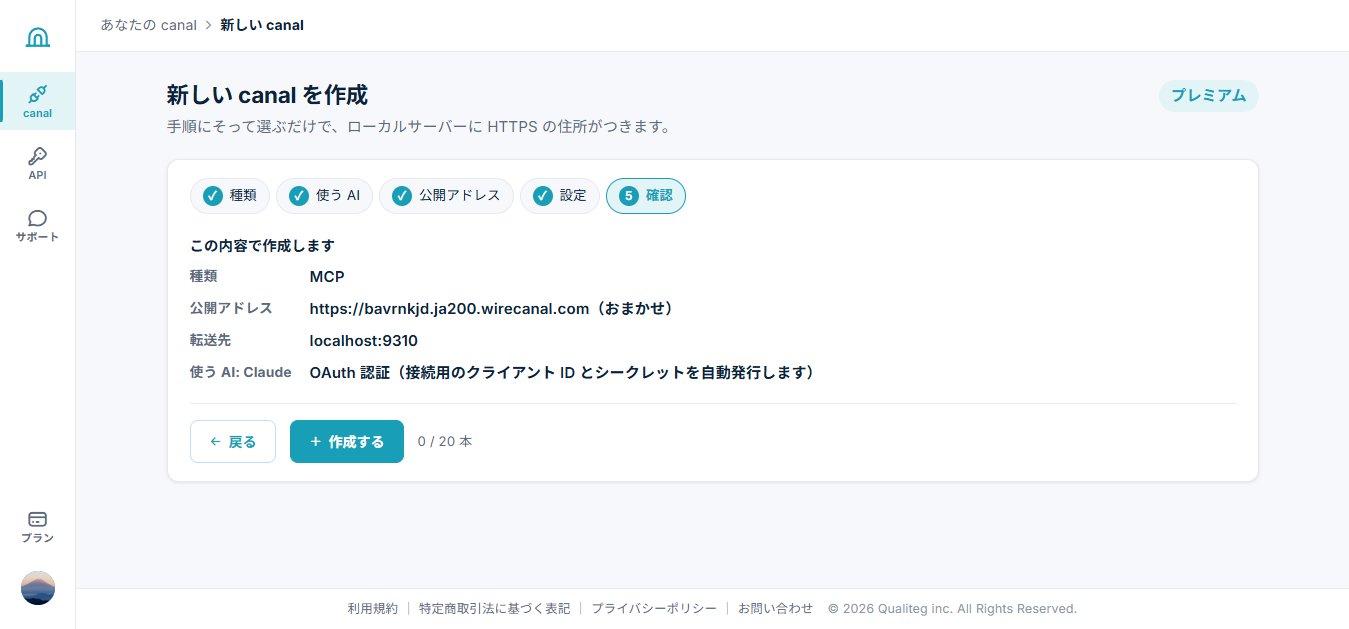This screenshot has height=629, width=1349.
Task: Open the 利用規約 footer link
Action: [373, 608]
